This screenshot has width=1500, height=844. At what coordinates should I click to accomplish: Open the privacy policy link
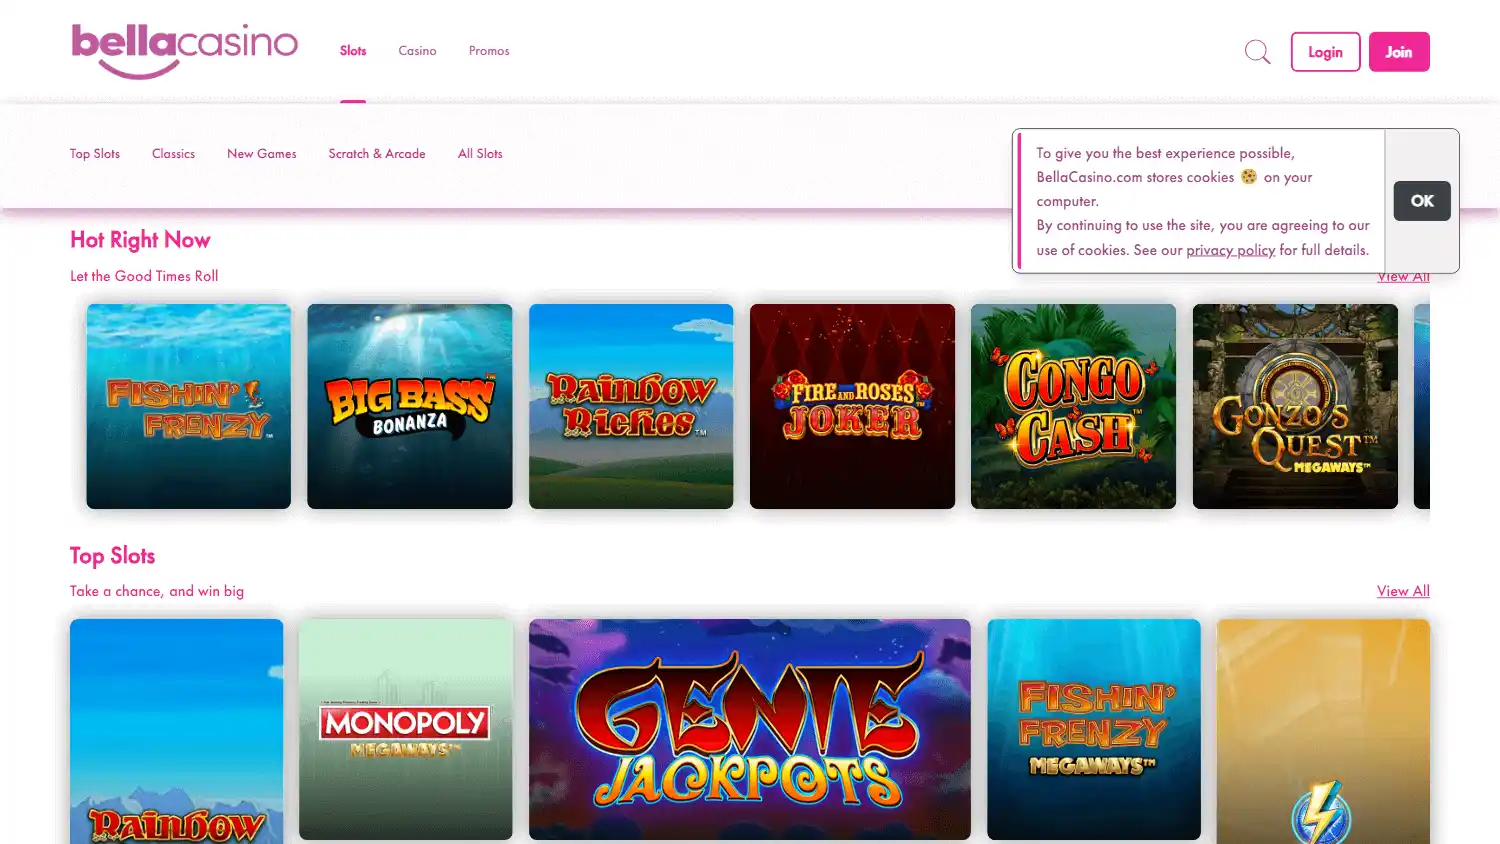[x=1230, y=250]
